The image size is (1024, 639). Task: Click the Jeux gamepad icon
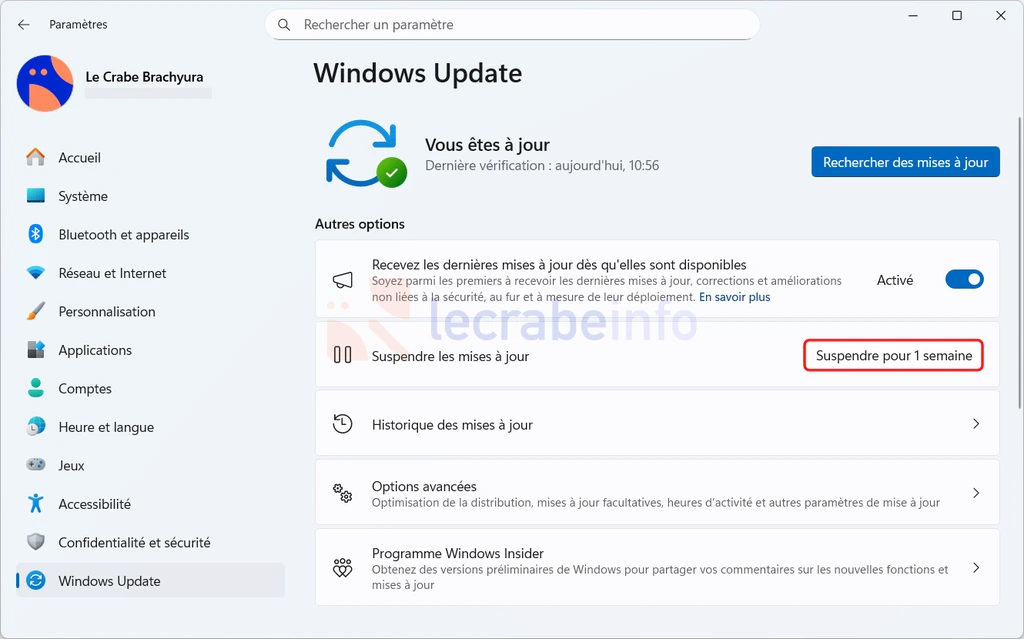[36, 466]
